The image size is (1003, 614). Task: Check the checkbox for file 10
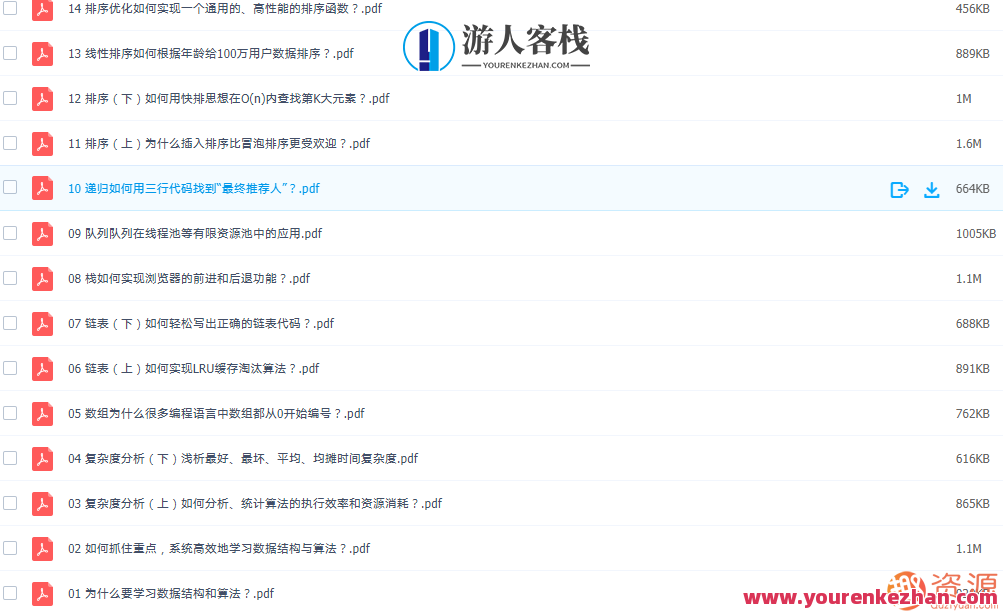[10, 188]
